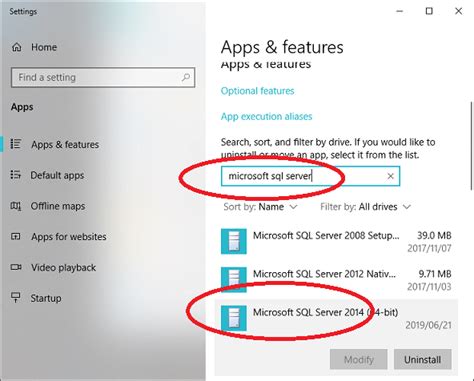Click the 2017/11/07 install date
474x381 pixels.
(429, 248)
